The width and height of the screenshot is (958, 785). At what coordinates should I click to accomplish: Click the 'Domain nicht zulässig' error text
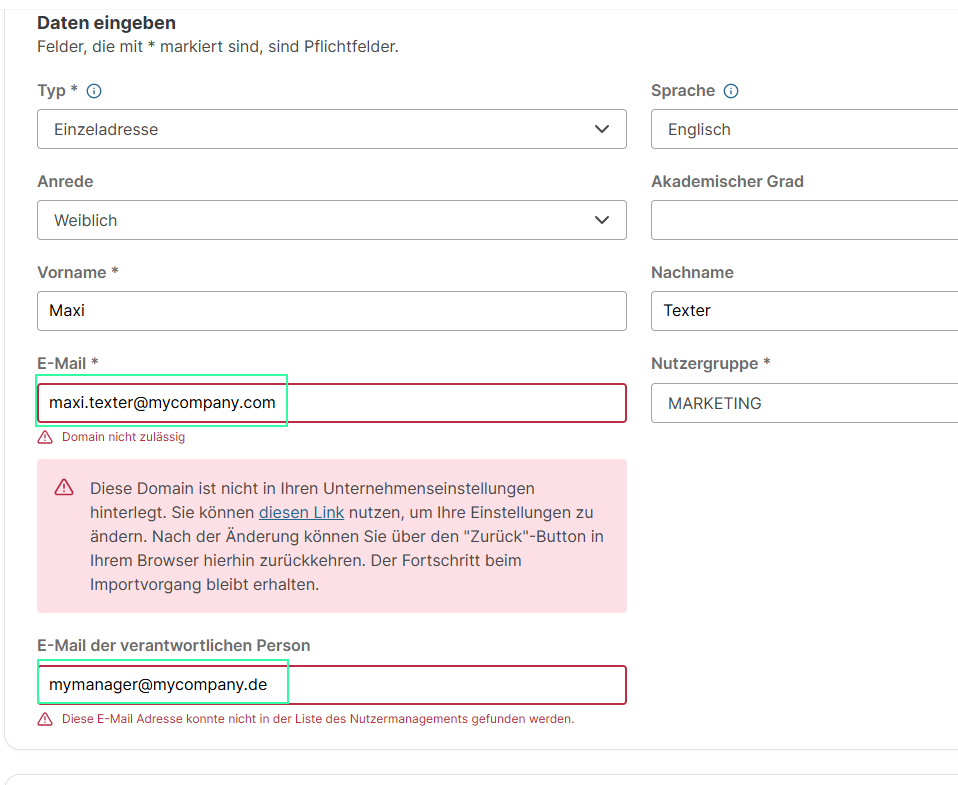point(123,437)
